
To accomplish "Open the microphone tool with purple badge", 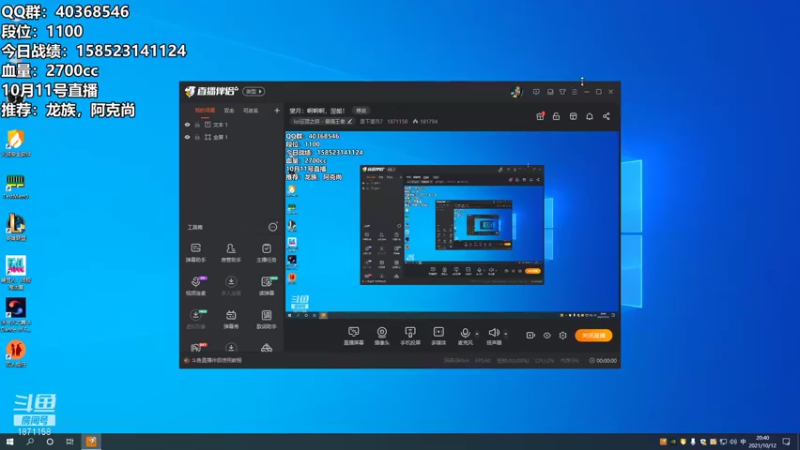I will (195, 286).
